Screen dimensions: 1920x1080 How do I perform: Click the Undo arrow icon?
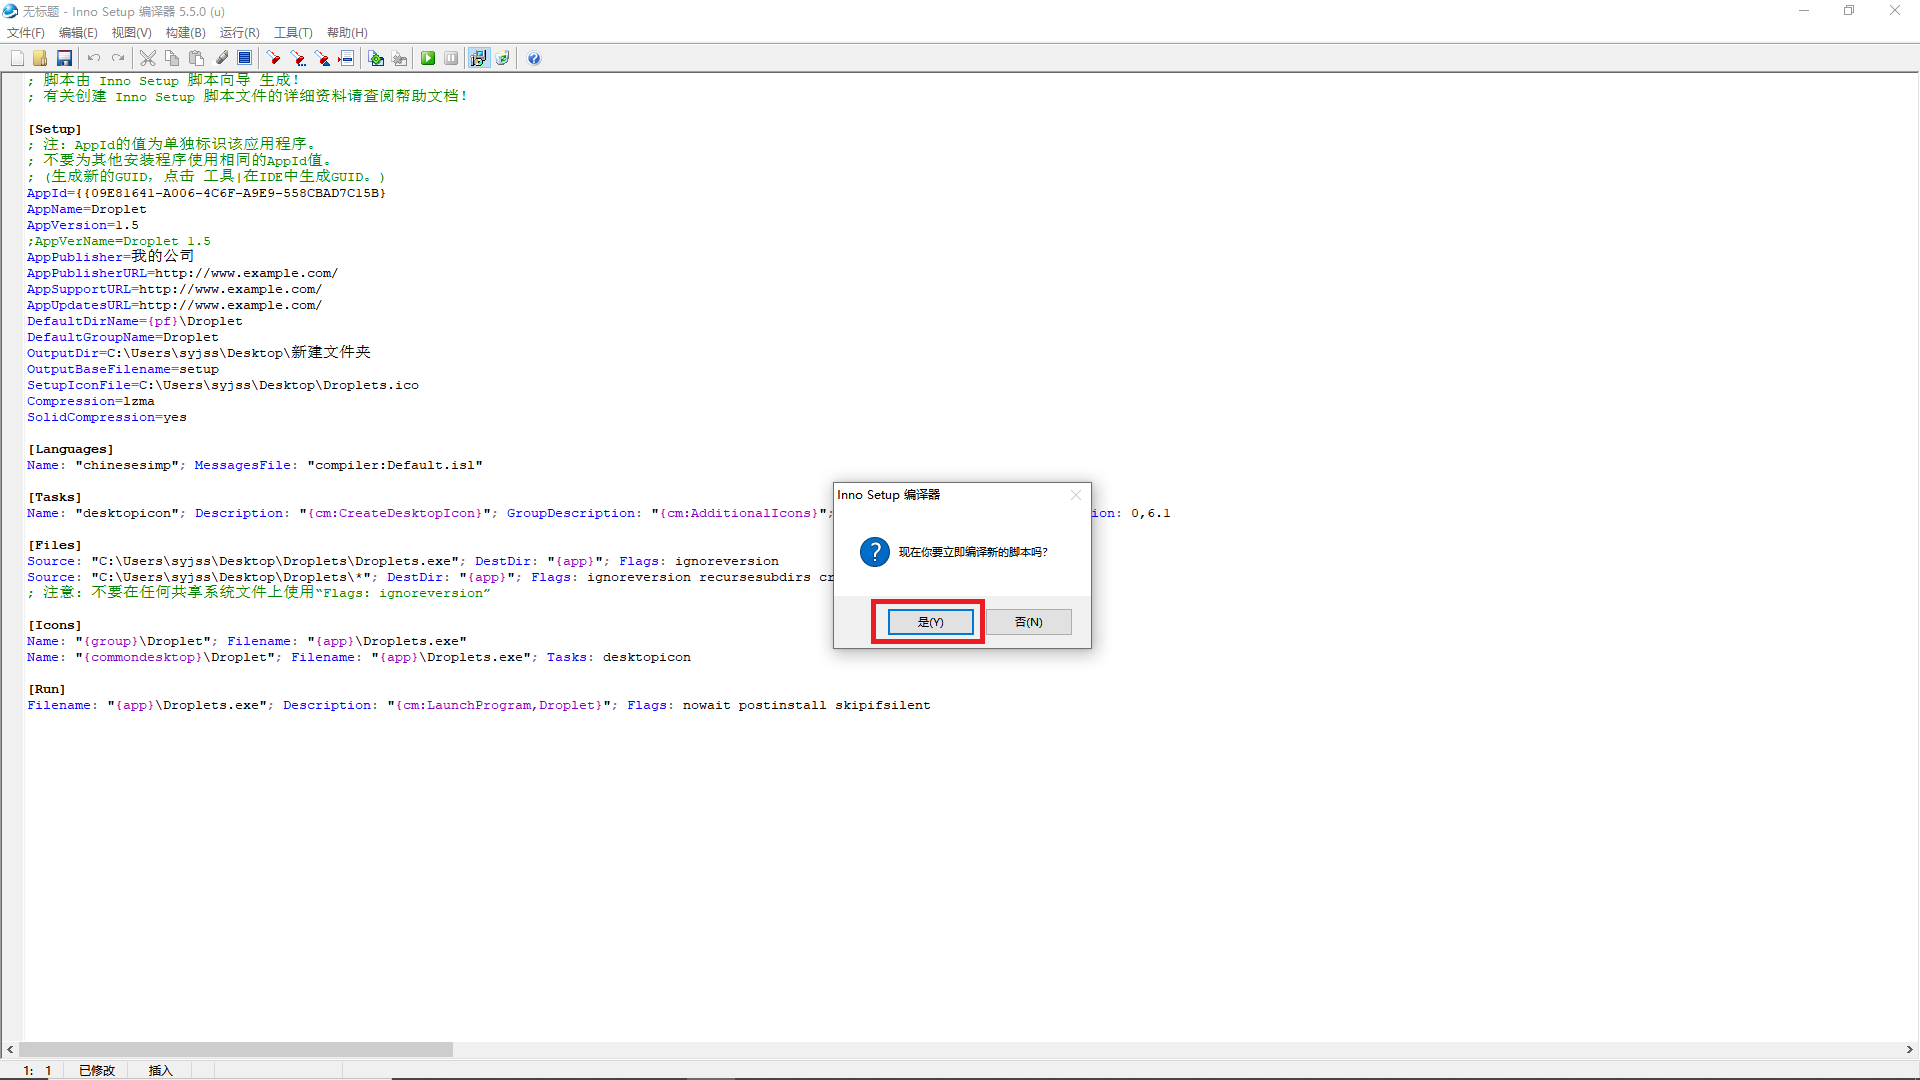click(93, 58)
